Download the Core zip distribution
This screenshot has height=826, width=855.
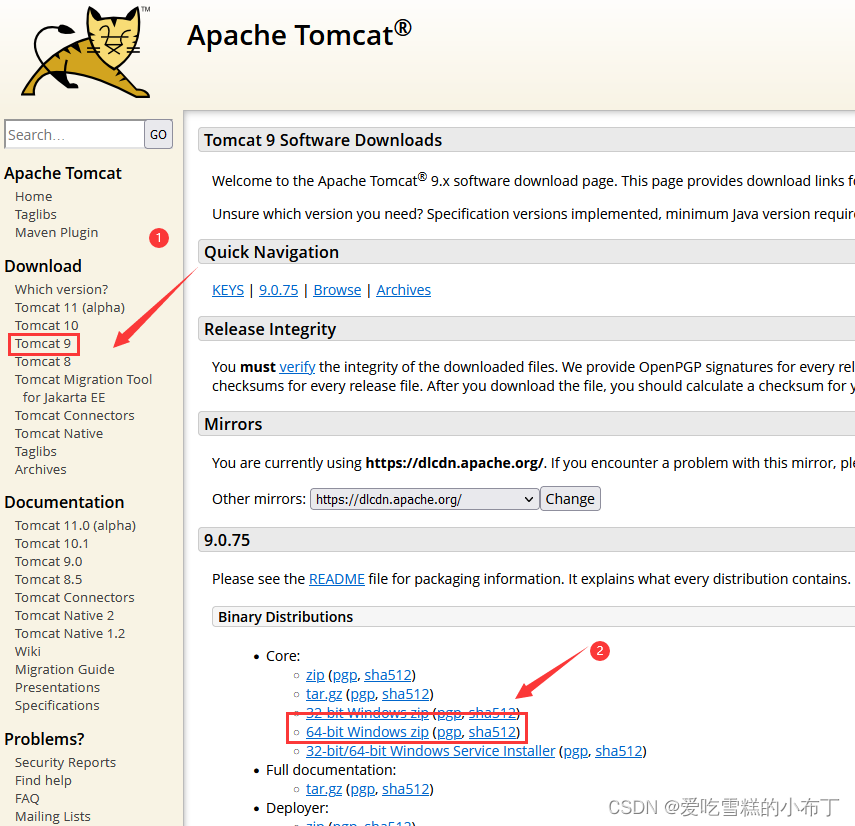(315, 675)
